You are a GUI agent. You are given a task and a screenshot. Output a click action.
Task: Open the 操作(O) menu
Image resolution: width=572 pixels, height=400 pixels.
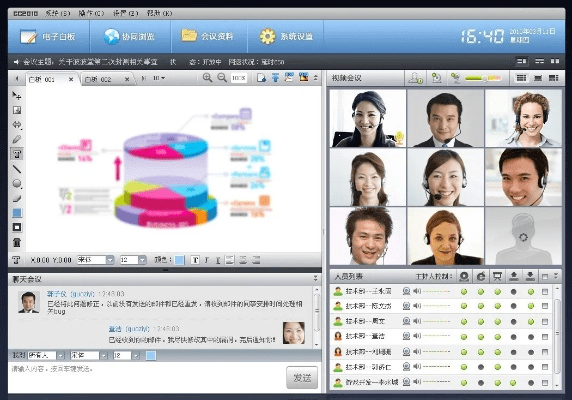click(x=91, y=13)
